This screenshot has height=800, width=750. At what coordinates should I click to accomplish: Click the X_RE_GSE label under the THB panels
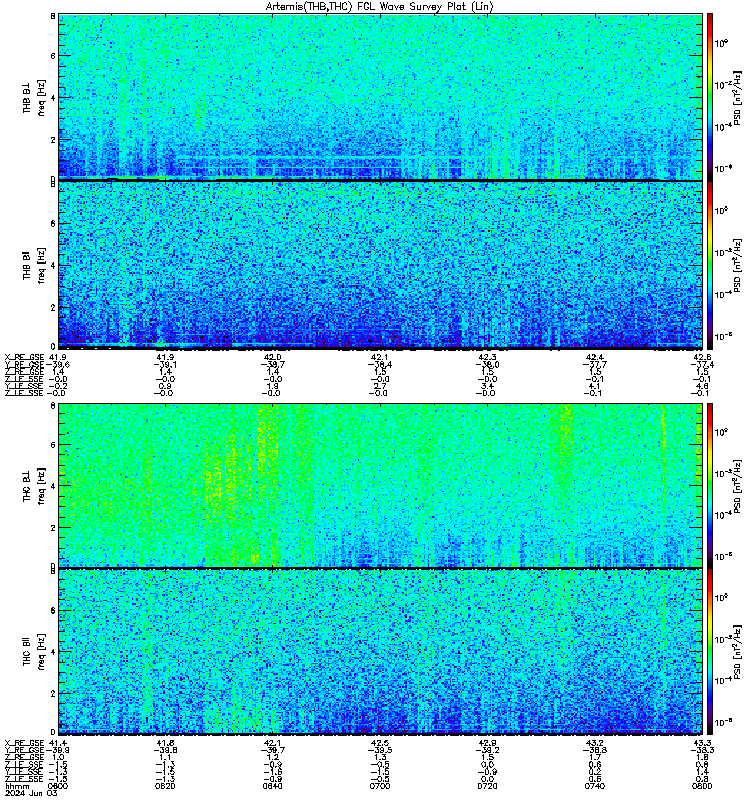point(24,357)
